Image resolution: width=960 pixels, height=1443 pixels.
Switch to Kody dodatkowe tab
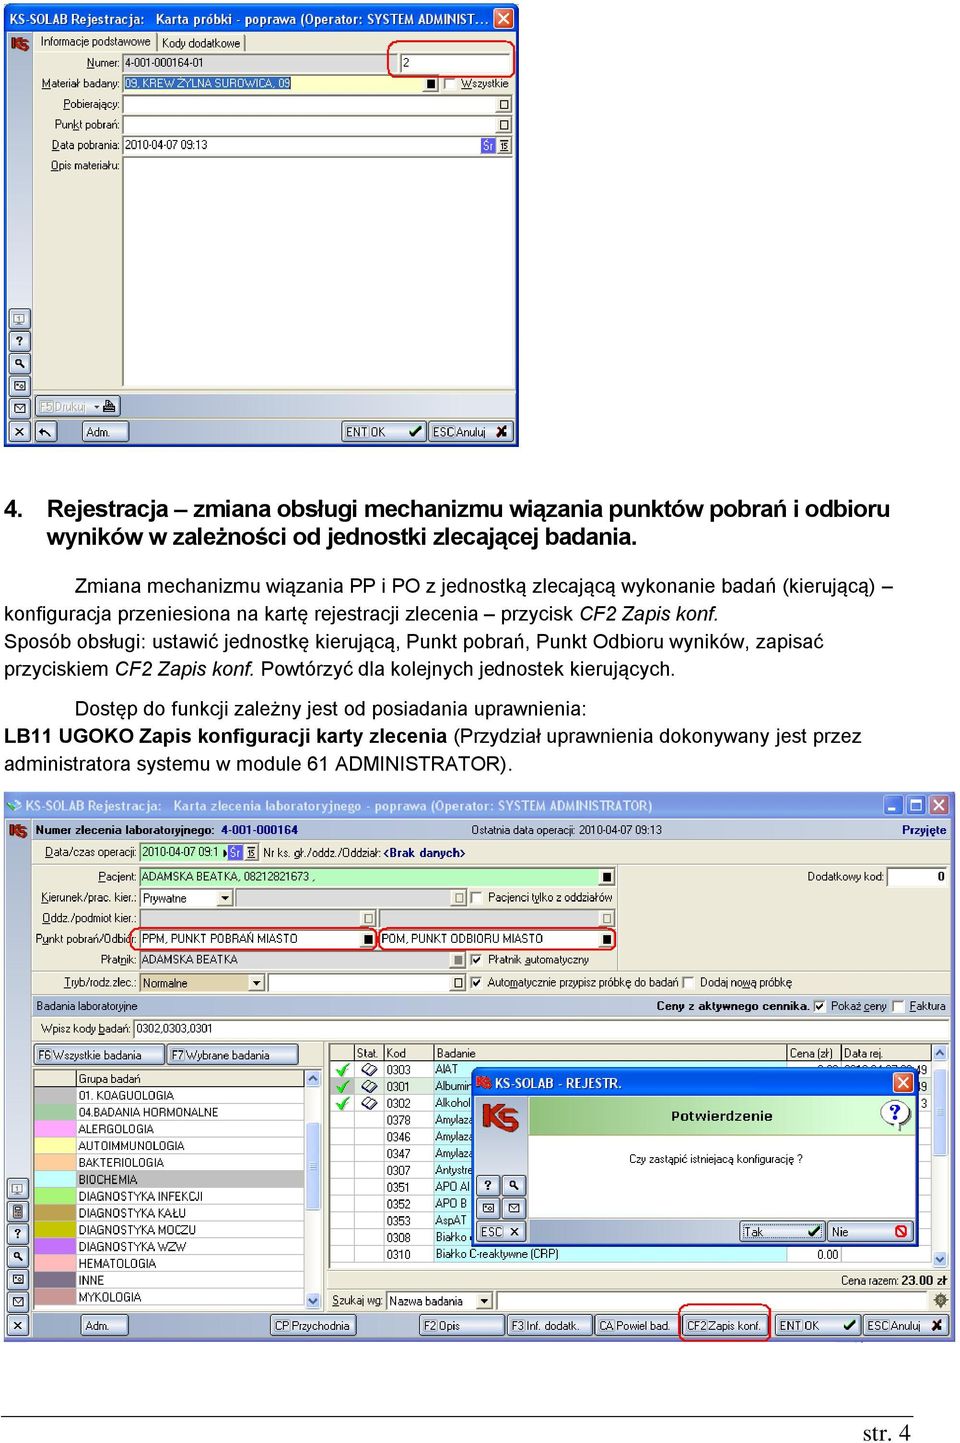click(201, 43)
